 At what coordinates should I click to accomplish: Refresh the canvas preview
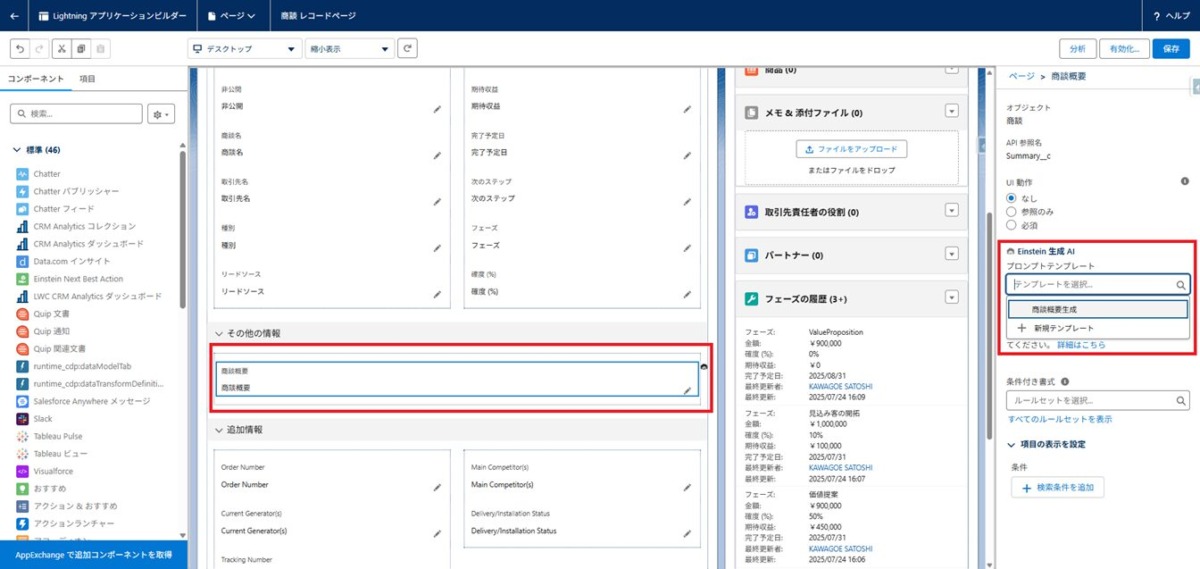point(407,48)
